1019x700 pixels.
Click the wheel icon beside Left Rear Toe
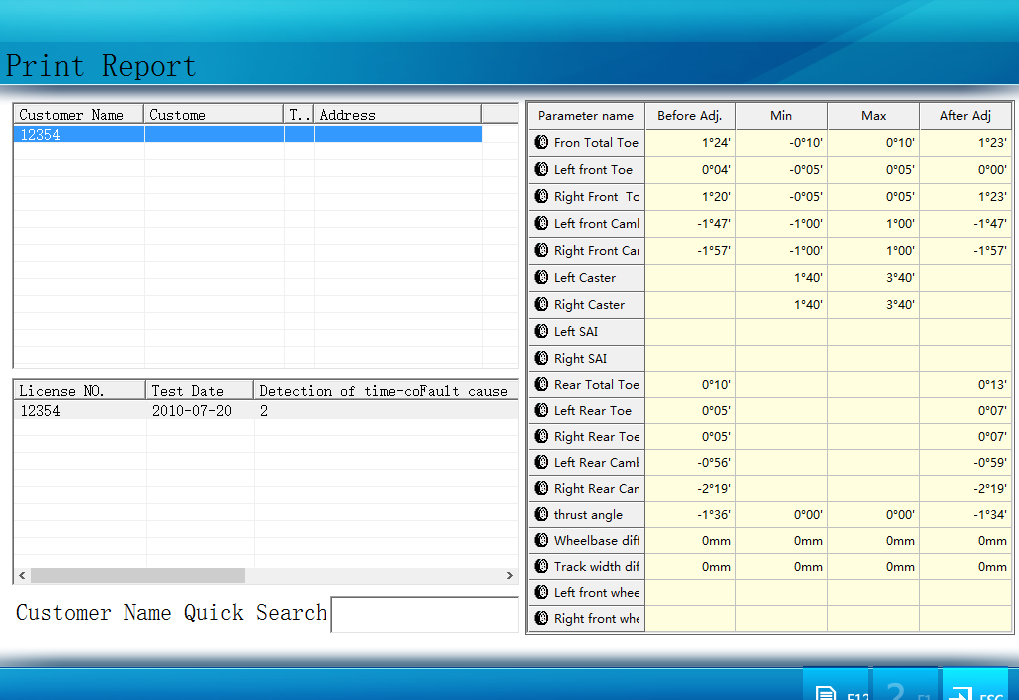[542, 411]
